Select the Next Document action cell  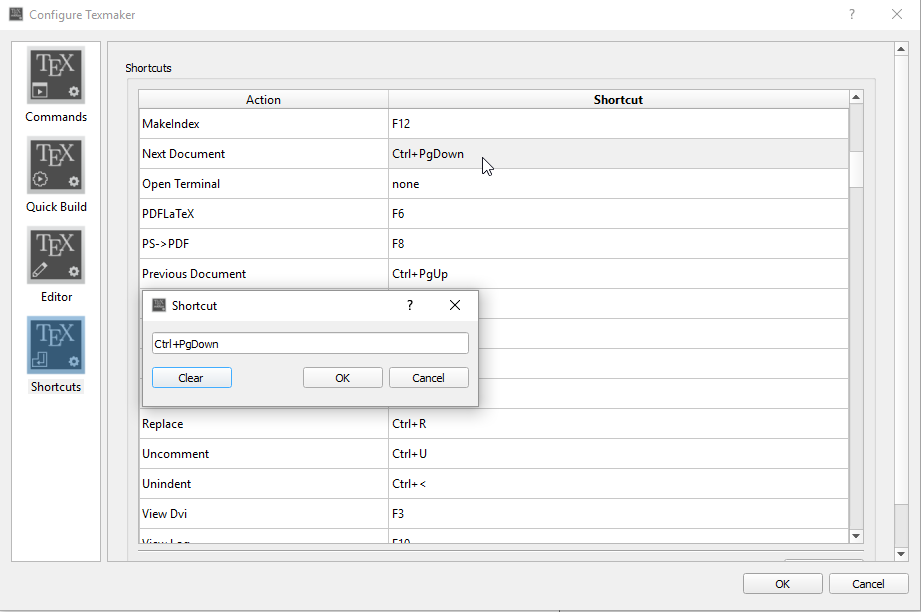(263, 154)
